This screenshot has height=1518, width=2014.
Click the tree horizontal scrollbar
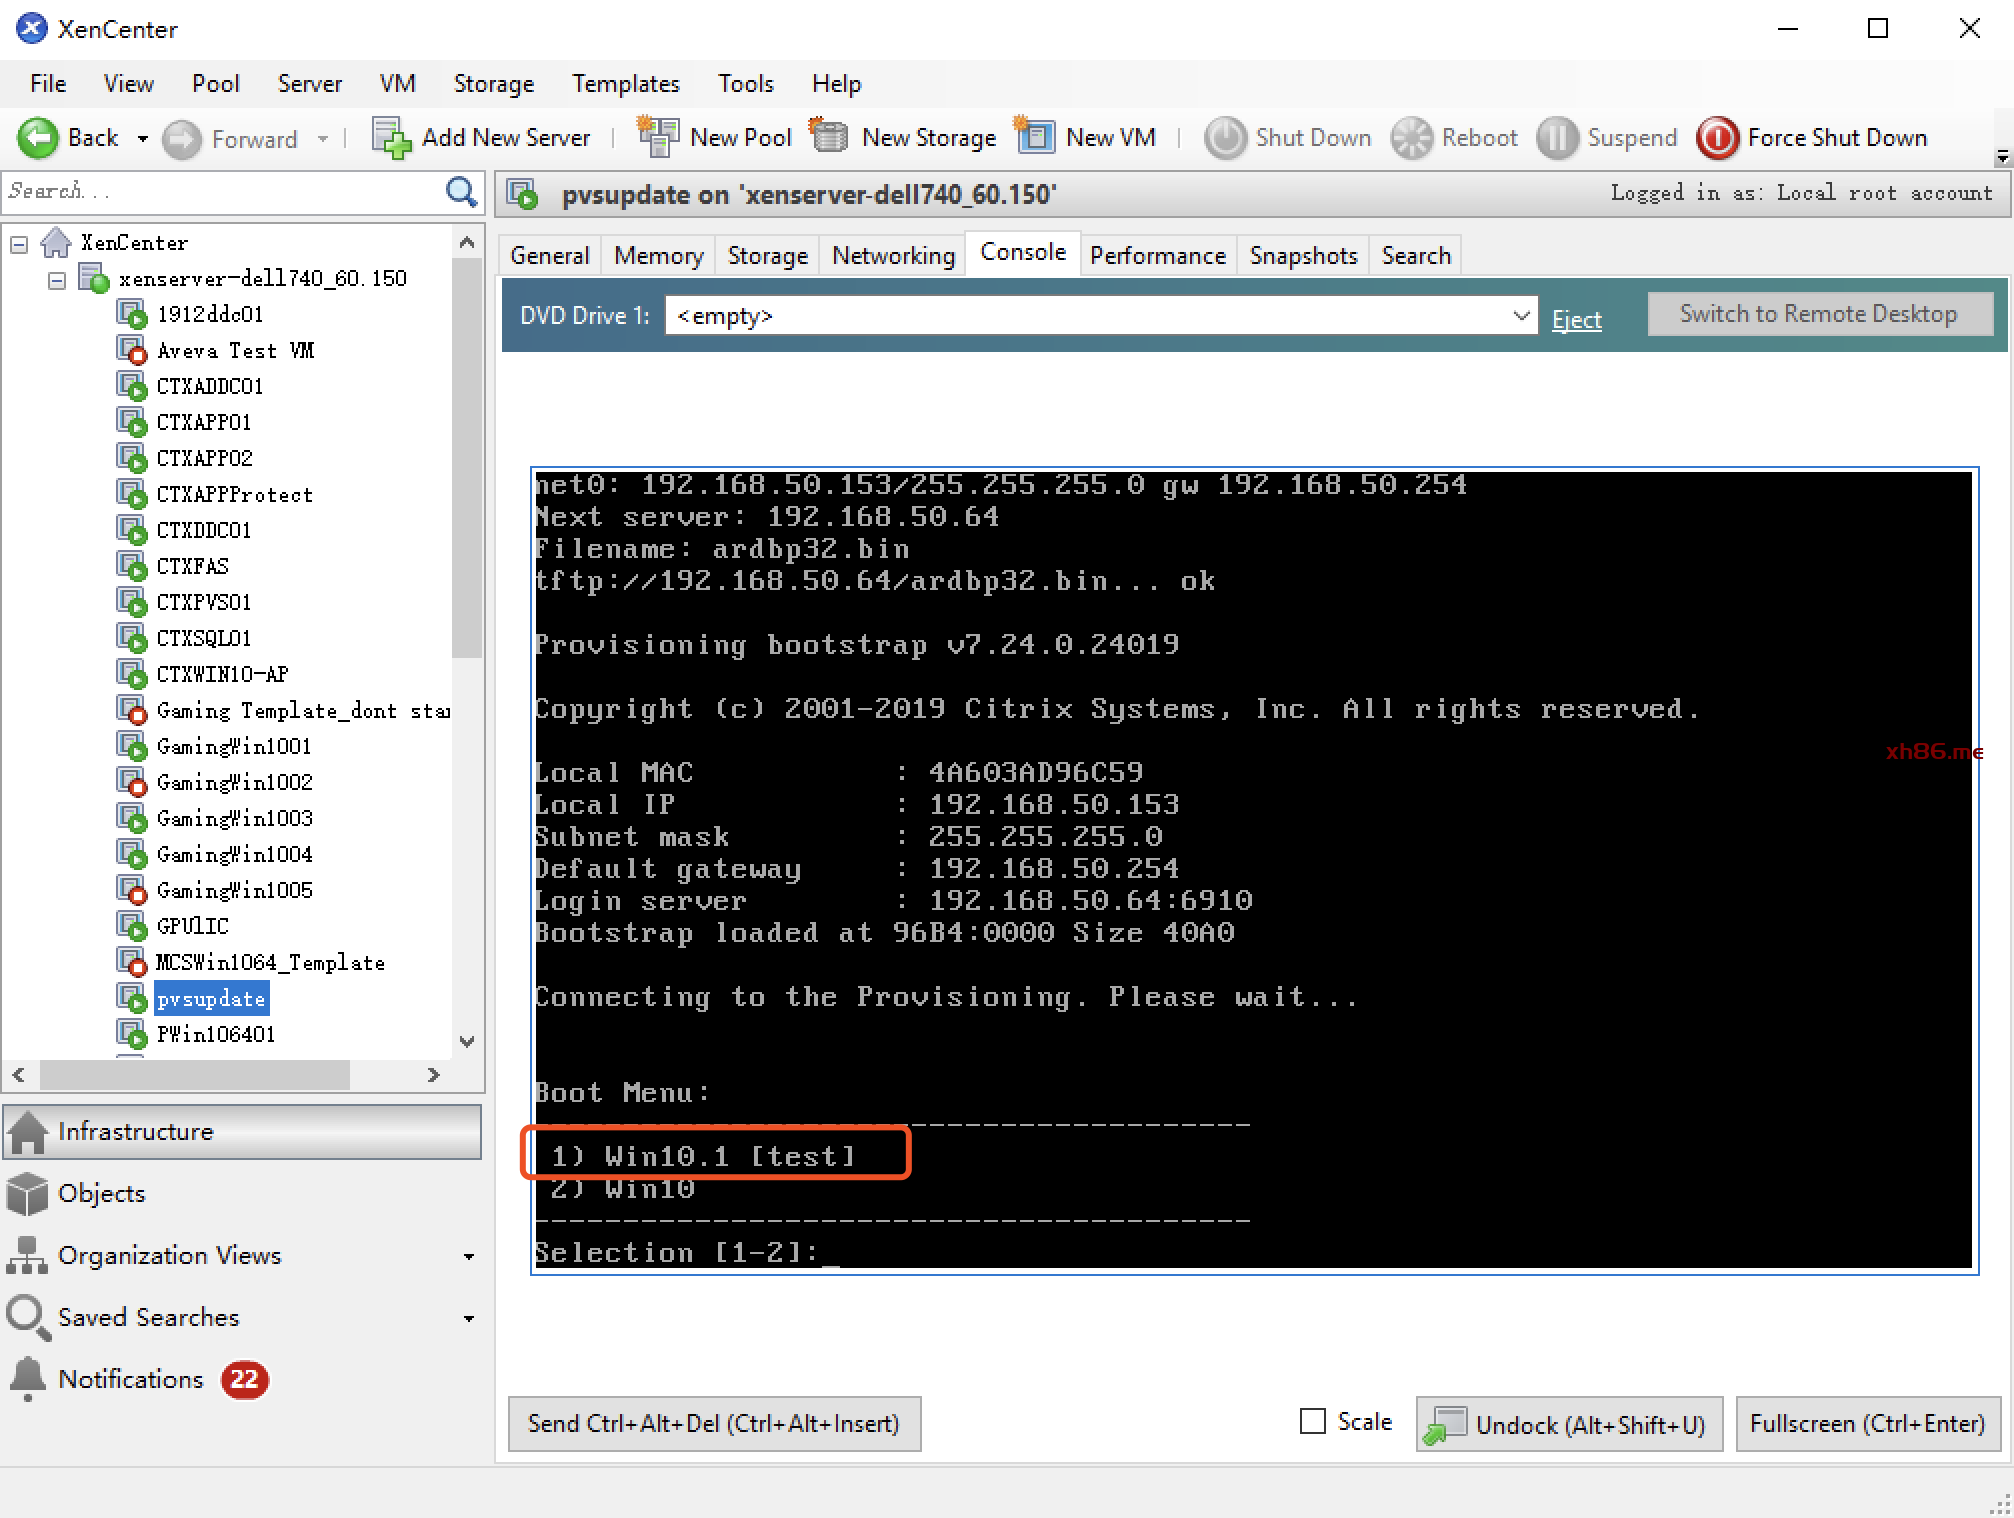coord(195,1075)
